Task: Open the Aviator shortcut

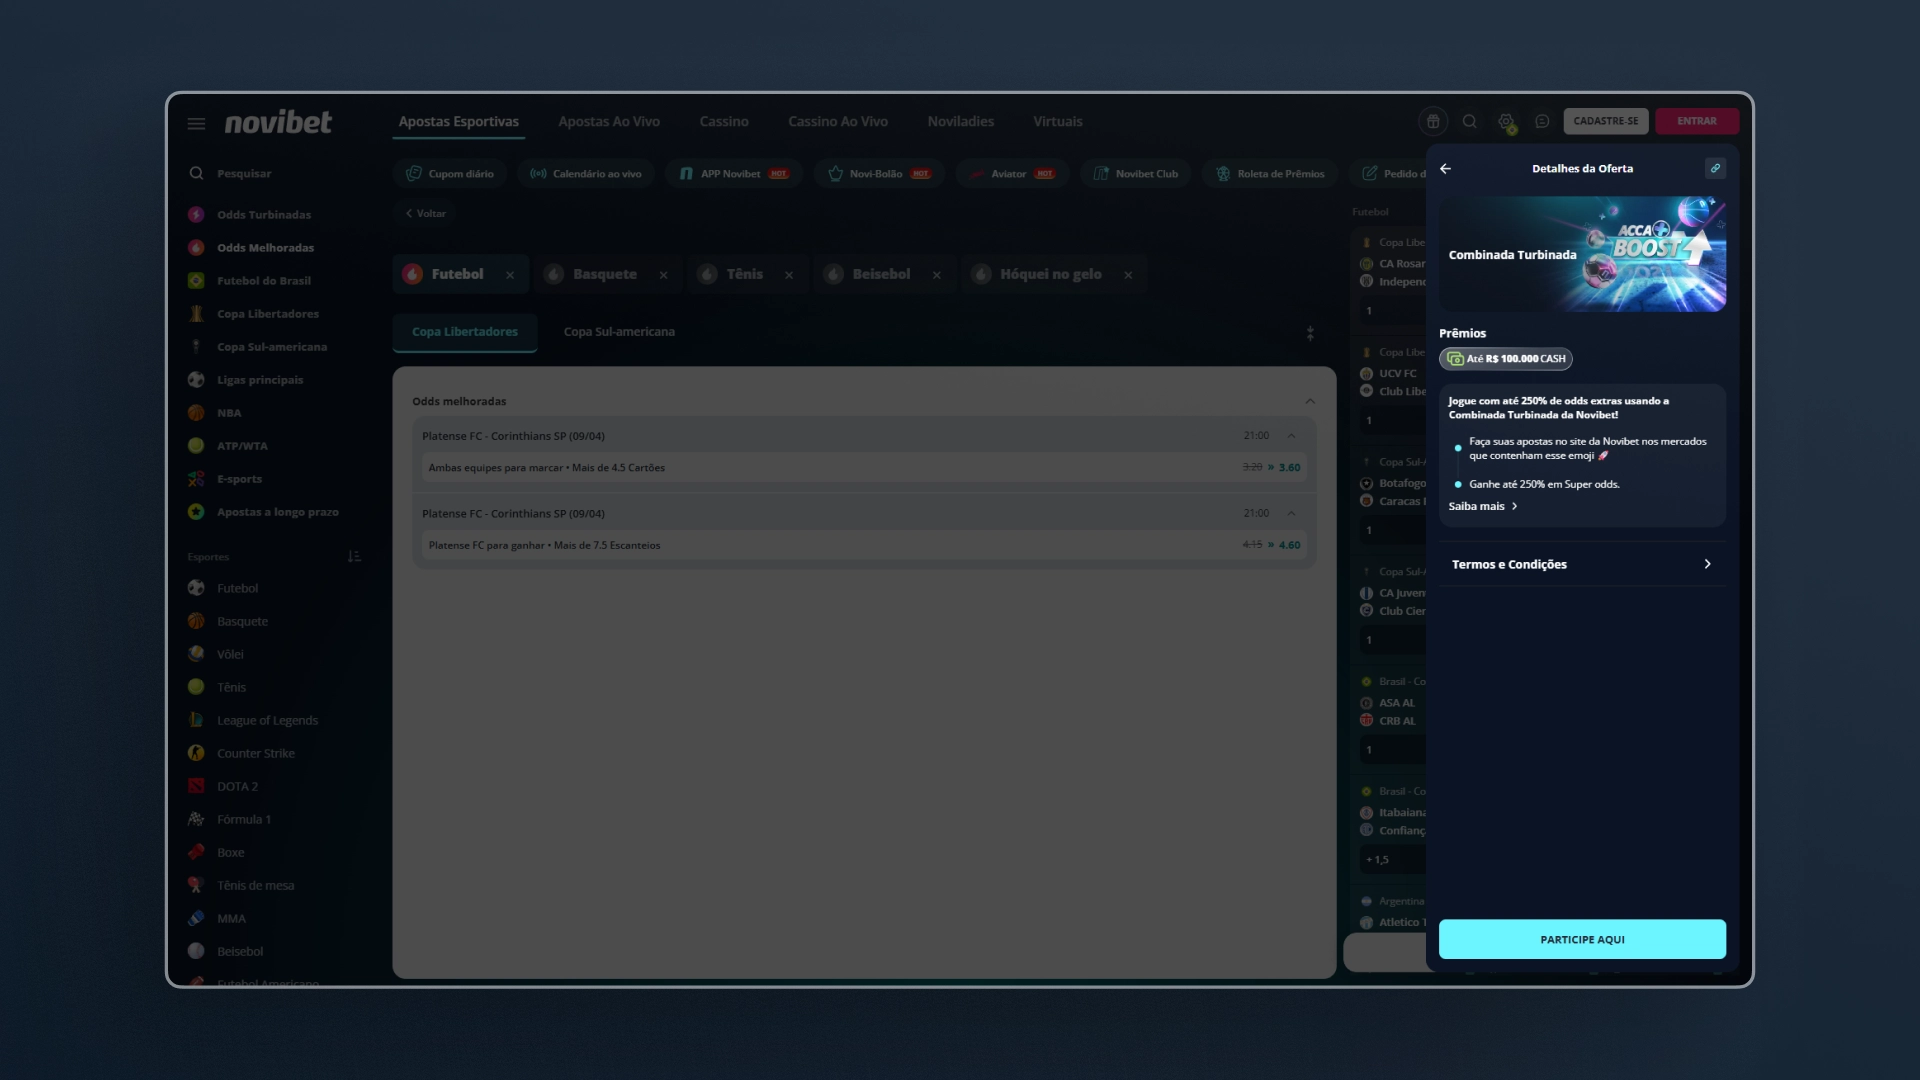Action: (1012, 174)
